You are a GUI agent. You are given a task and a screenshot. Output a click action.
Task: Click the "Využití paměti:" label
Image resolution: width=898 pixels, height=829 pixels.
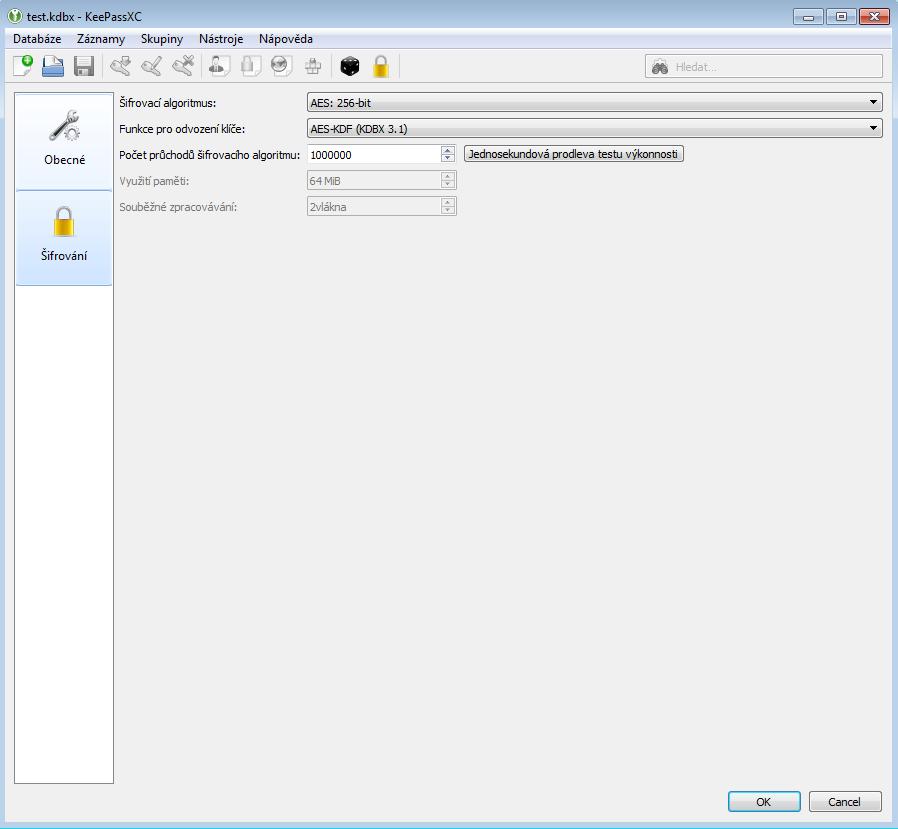154,181
